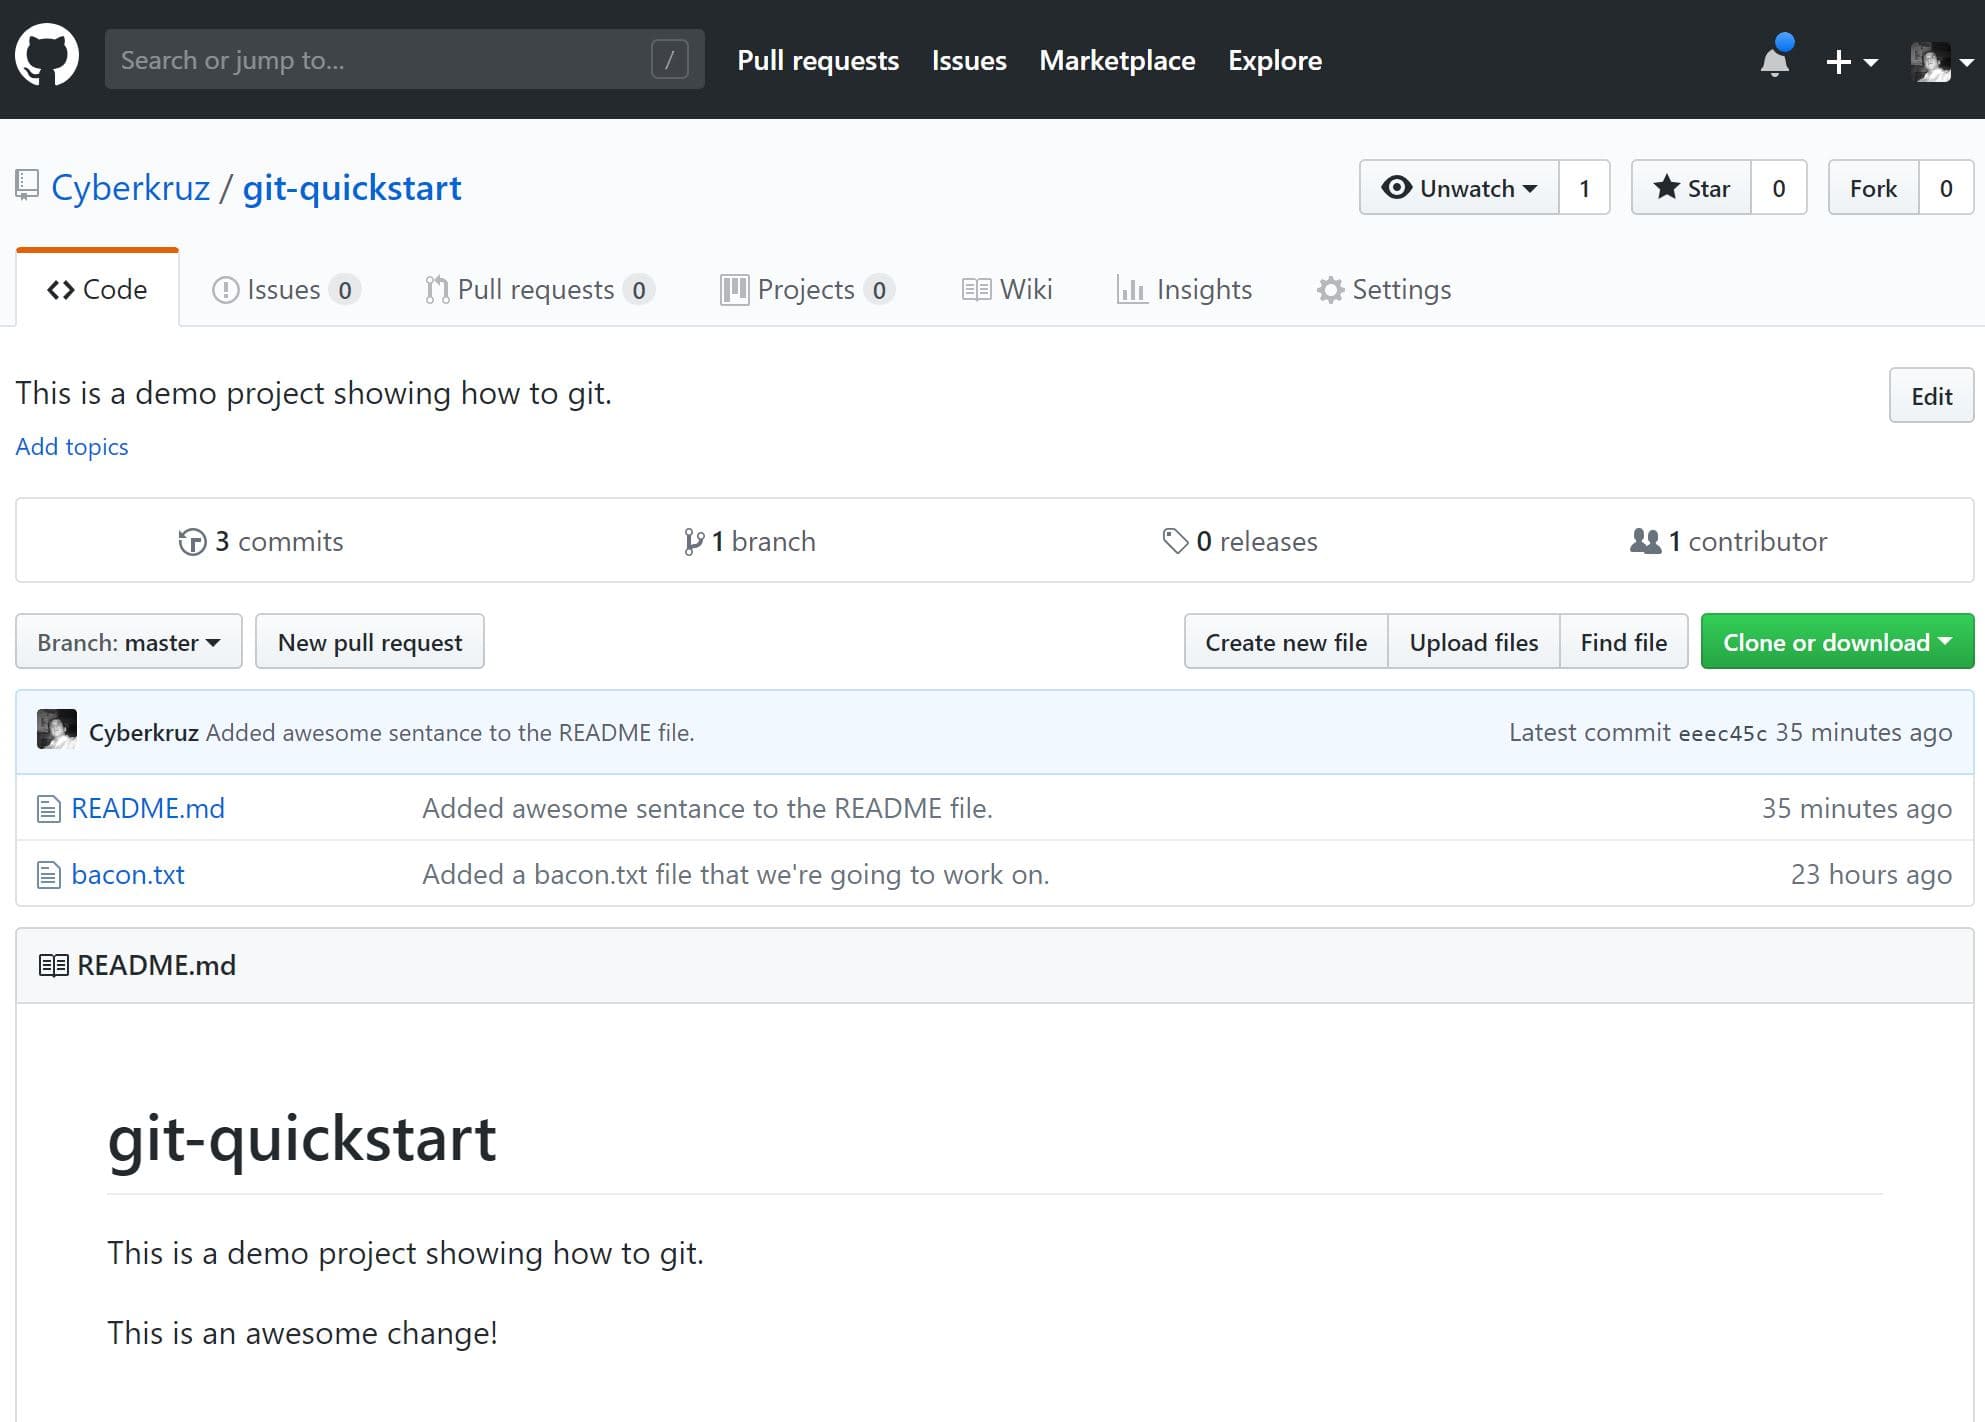Viewport: 1985px width, 1422px height.
Task: Open Pull requests in top navigation
Action: pos(818,60)
